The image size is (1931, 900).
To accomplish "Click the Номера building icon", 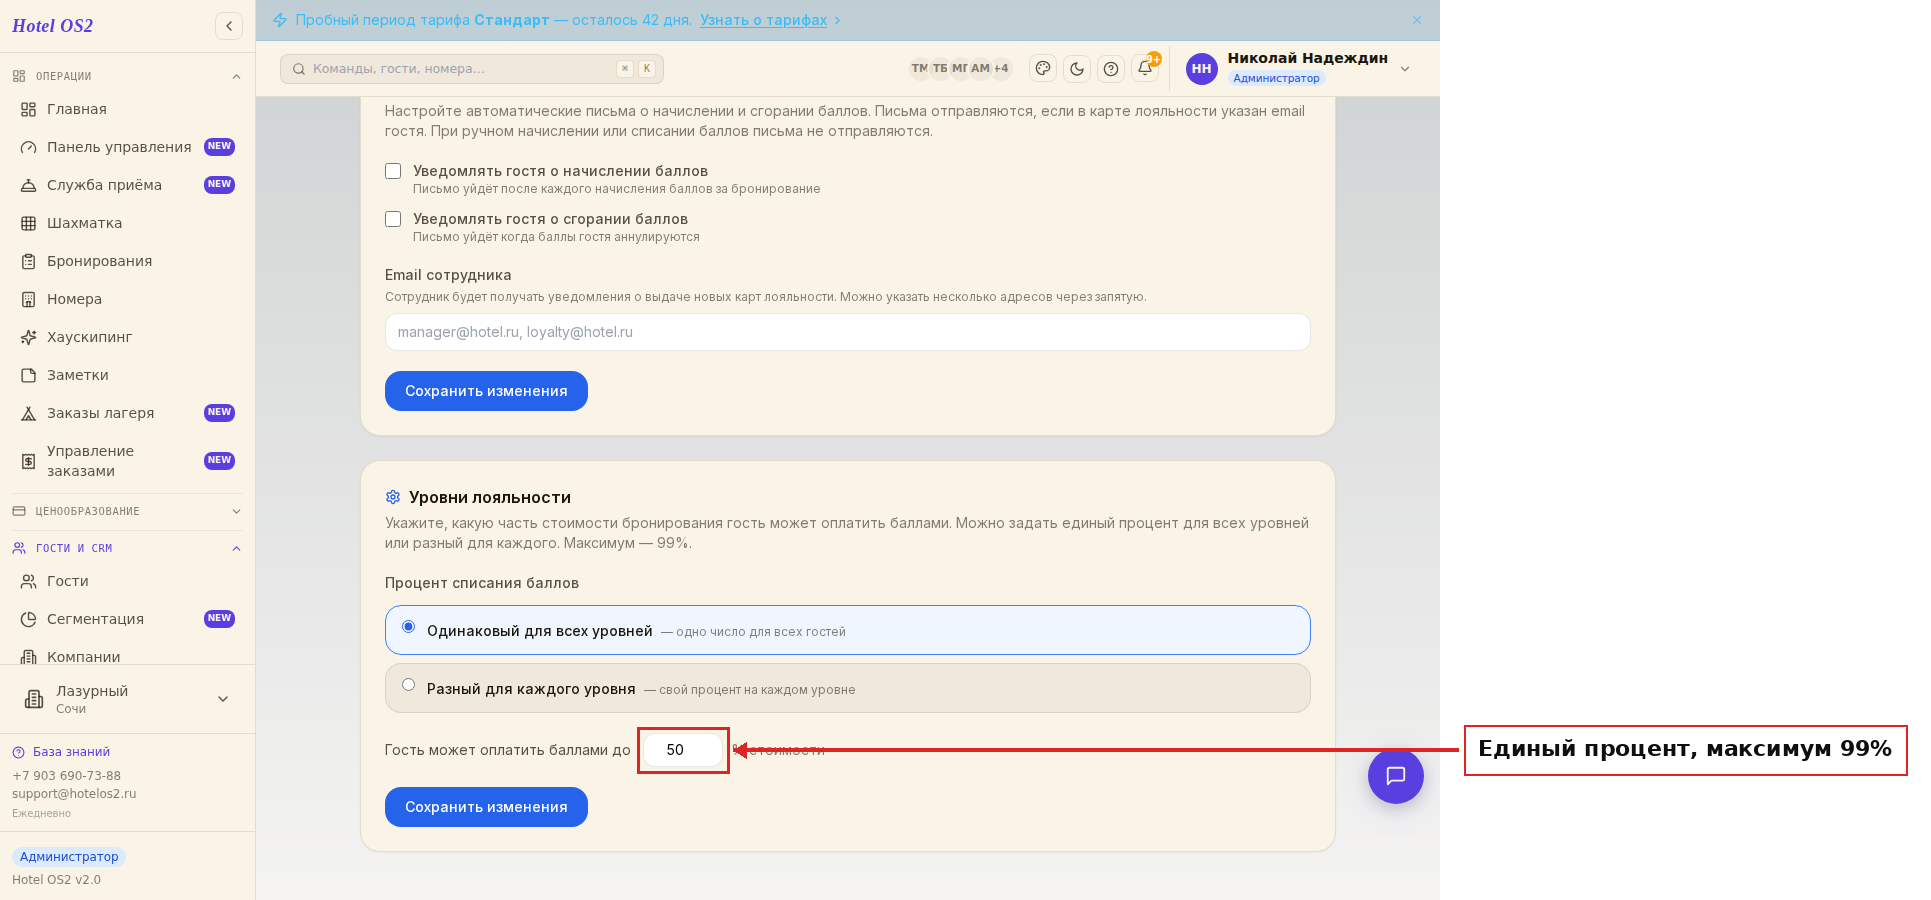I will tap(29, 299).
